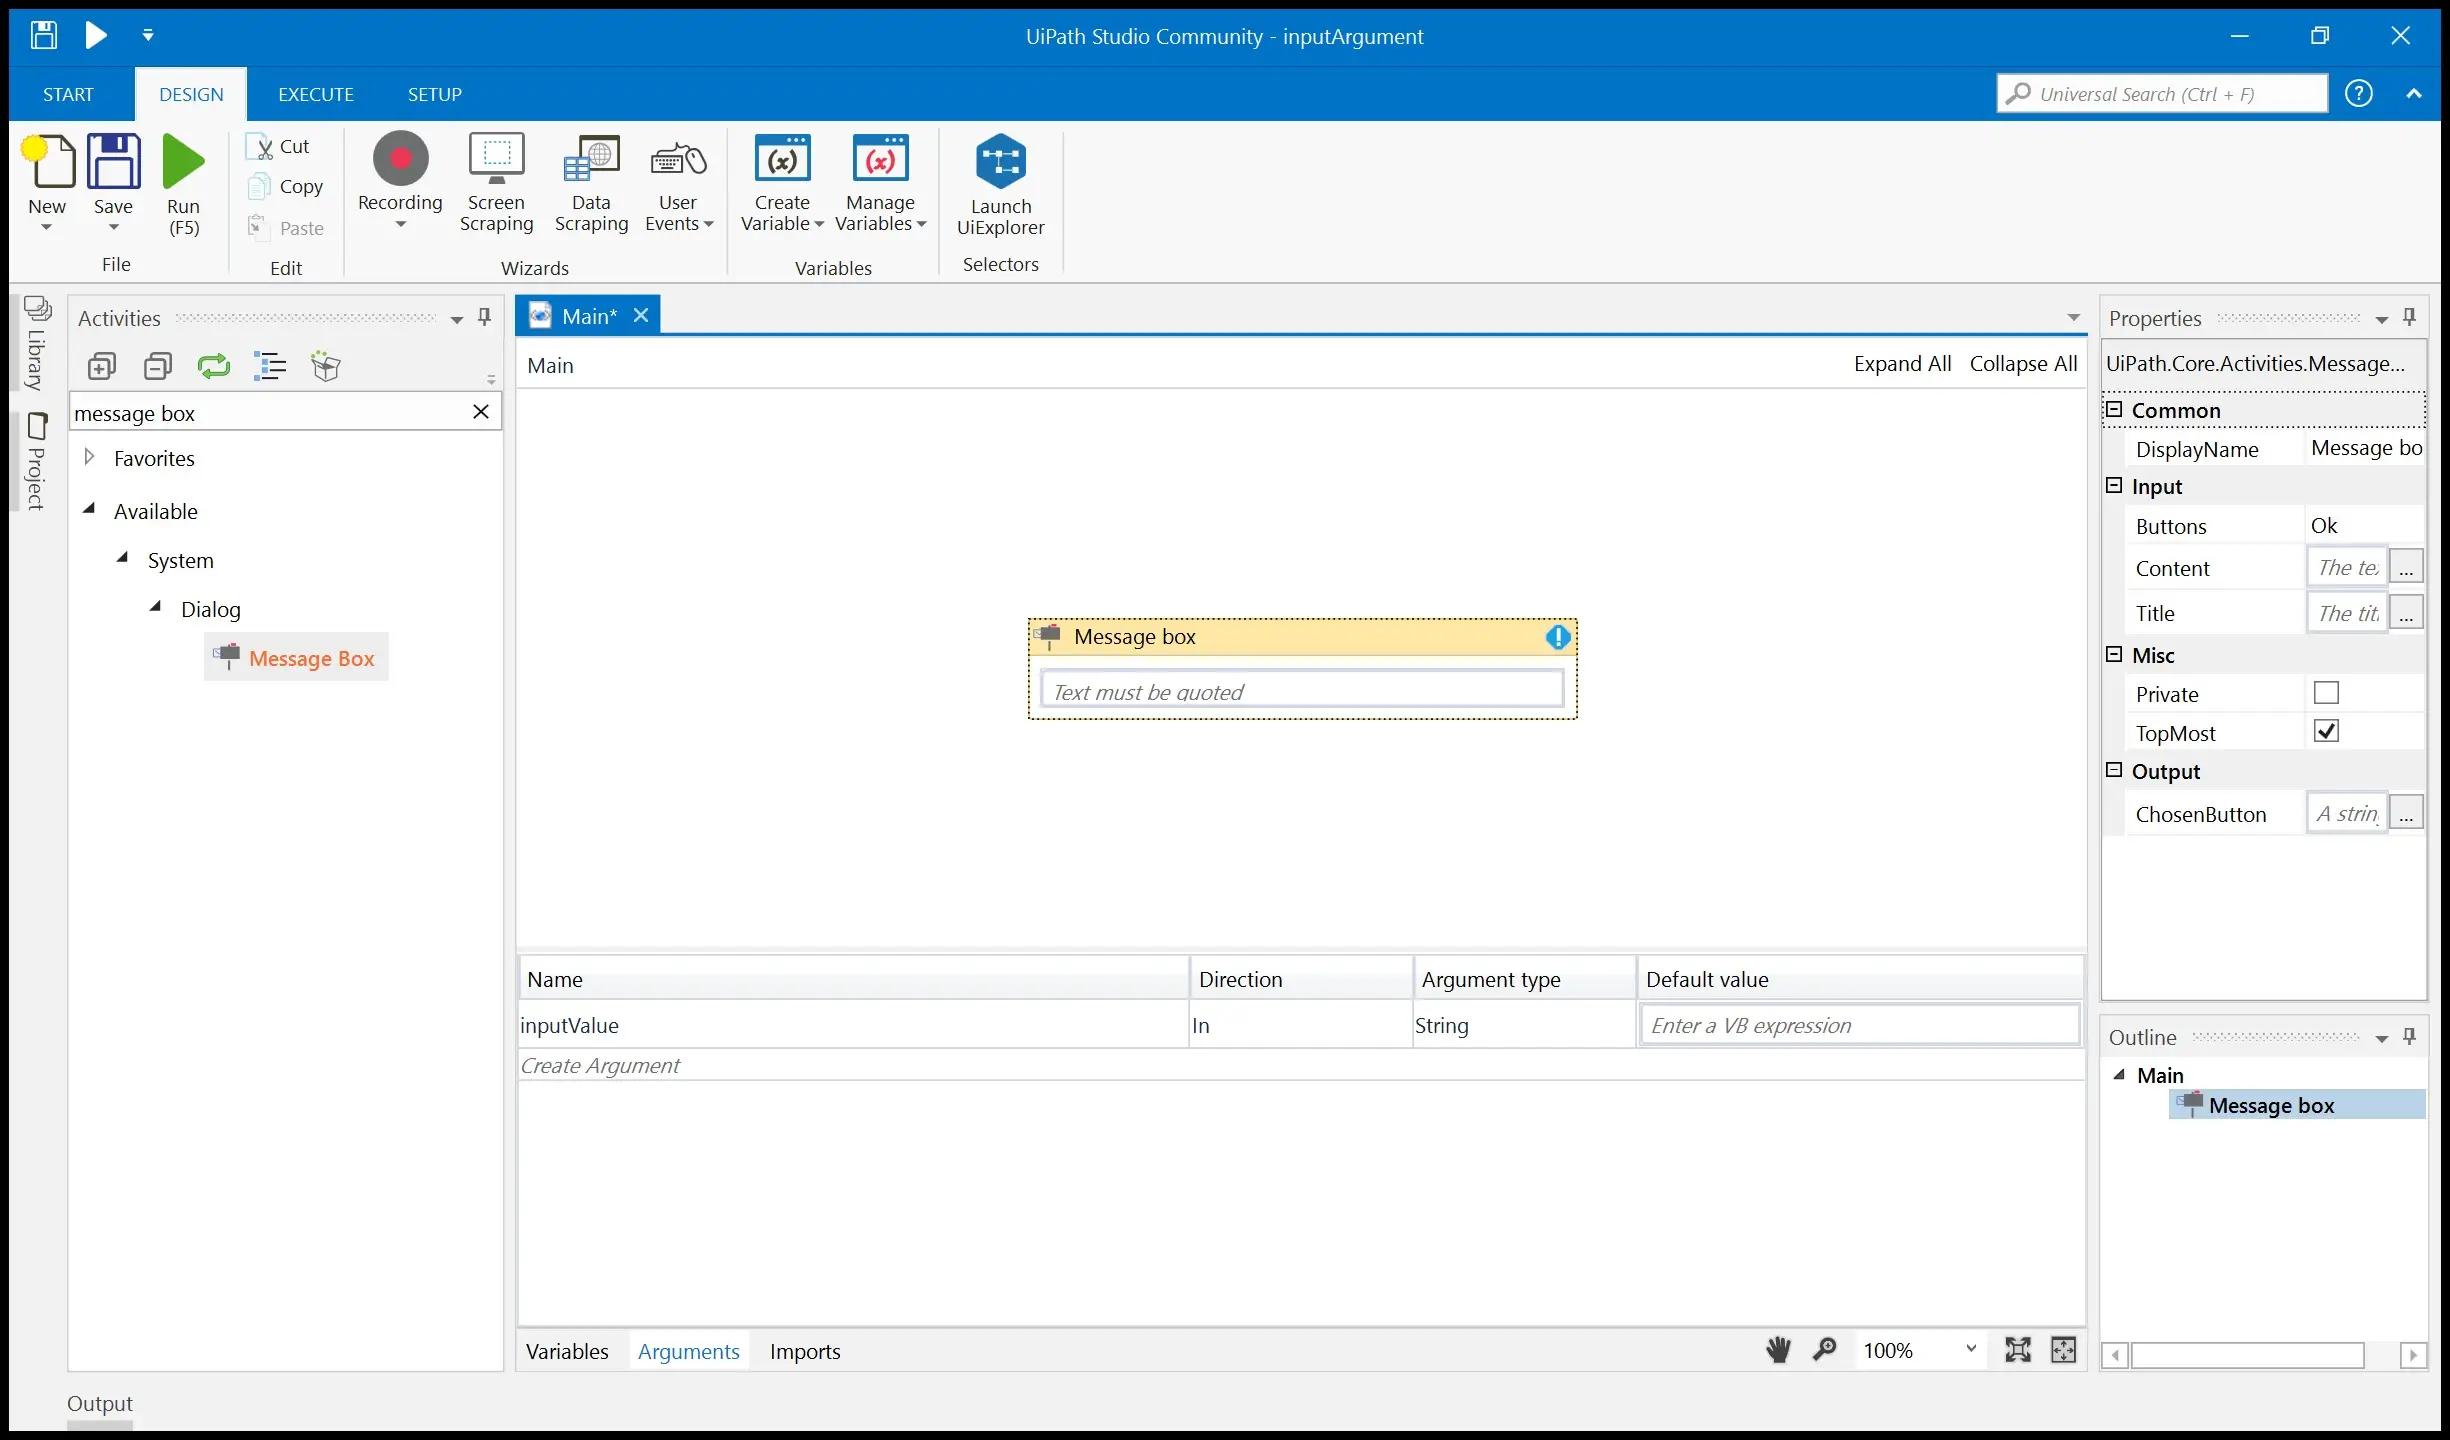Click the green Run (F5) icon
Screen dimensions: 2450x1440
pos(184,161)
